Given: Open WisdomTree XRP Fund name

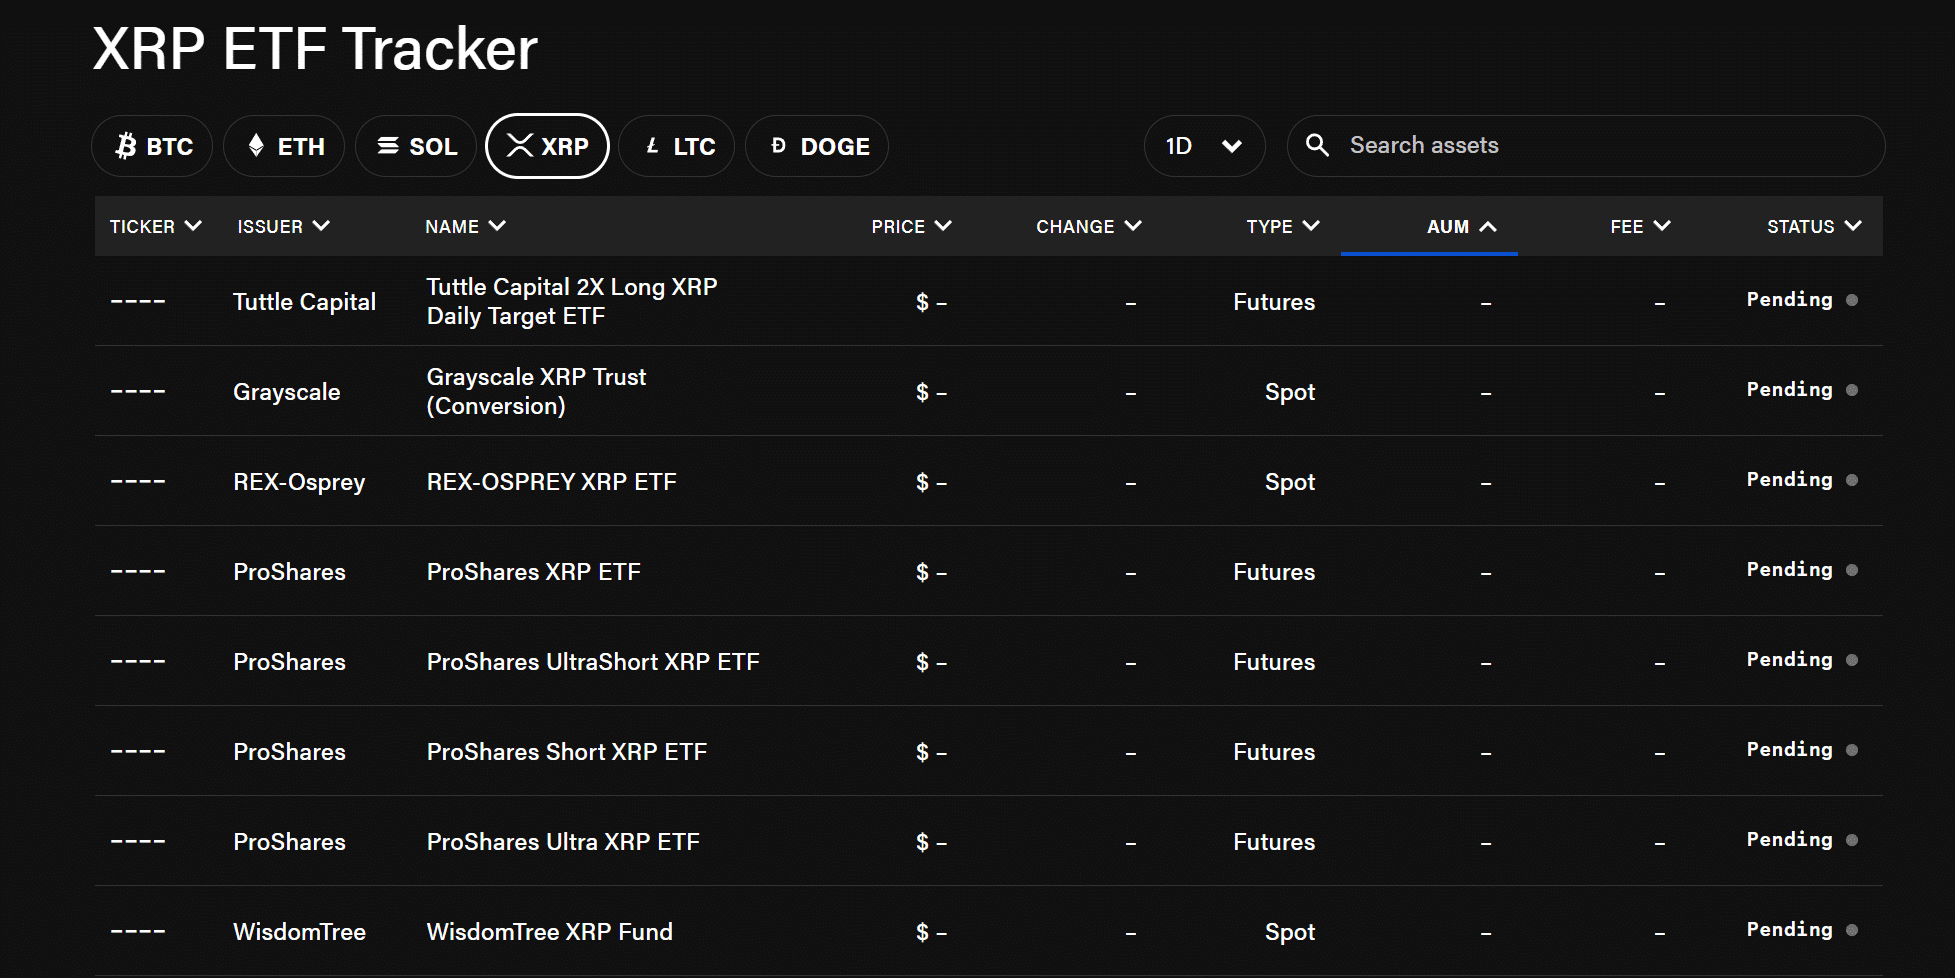Looking at the screenshot, I should pyautogui.click(x=550, y=932).
